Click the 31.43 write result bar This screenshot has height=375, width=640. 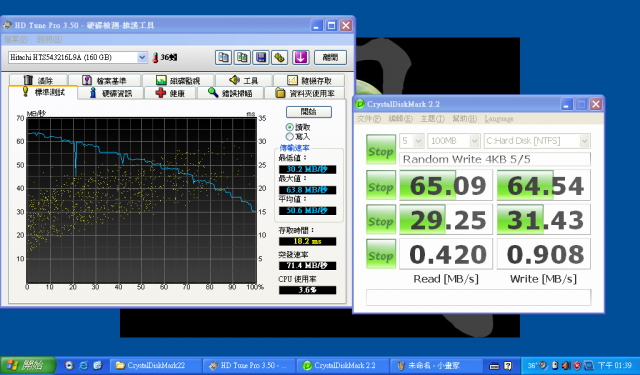pyautogui.click(x=544, y=220)
